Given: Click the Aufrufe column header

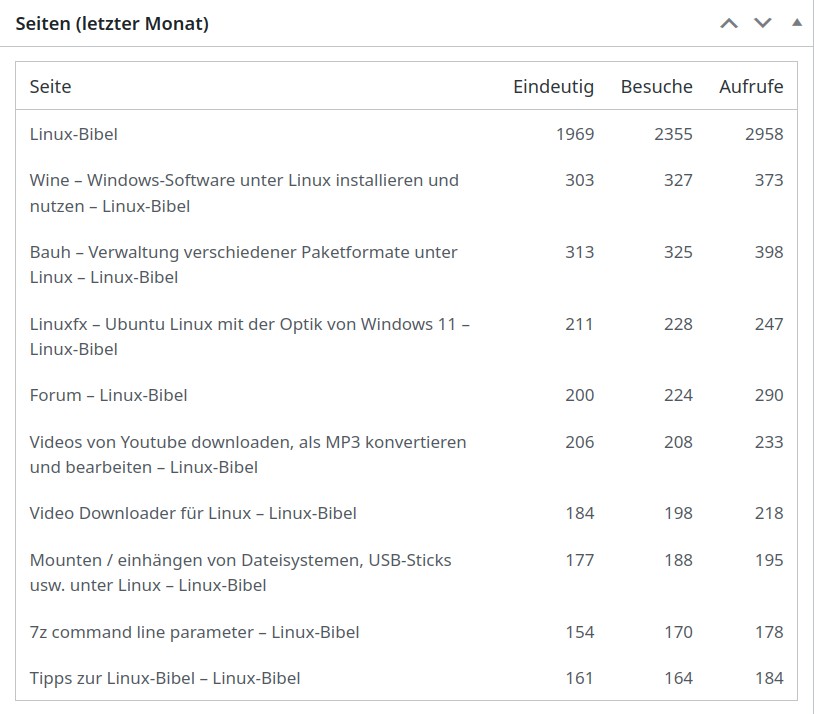Looking at the screenshot, I should click(x=751, y=87).
